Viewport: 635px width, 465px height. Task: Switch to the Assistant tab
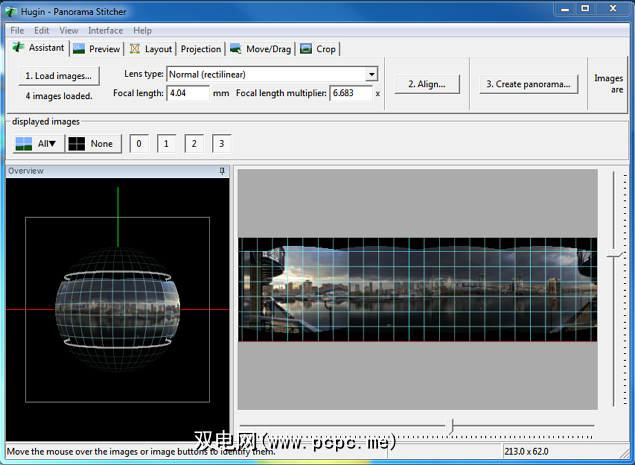[x=38, y=48]
